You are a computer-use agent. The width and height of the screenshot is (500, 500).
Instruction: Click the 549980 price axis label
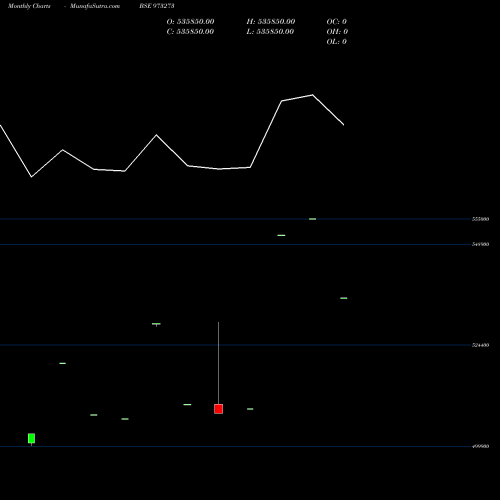tap(481, 244)
